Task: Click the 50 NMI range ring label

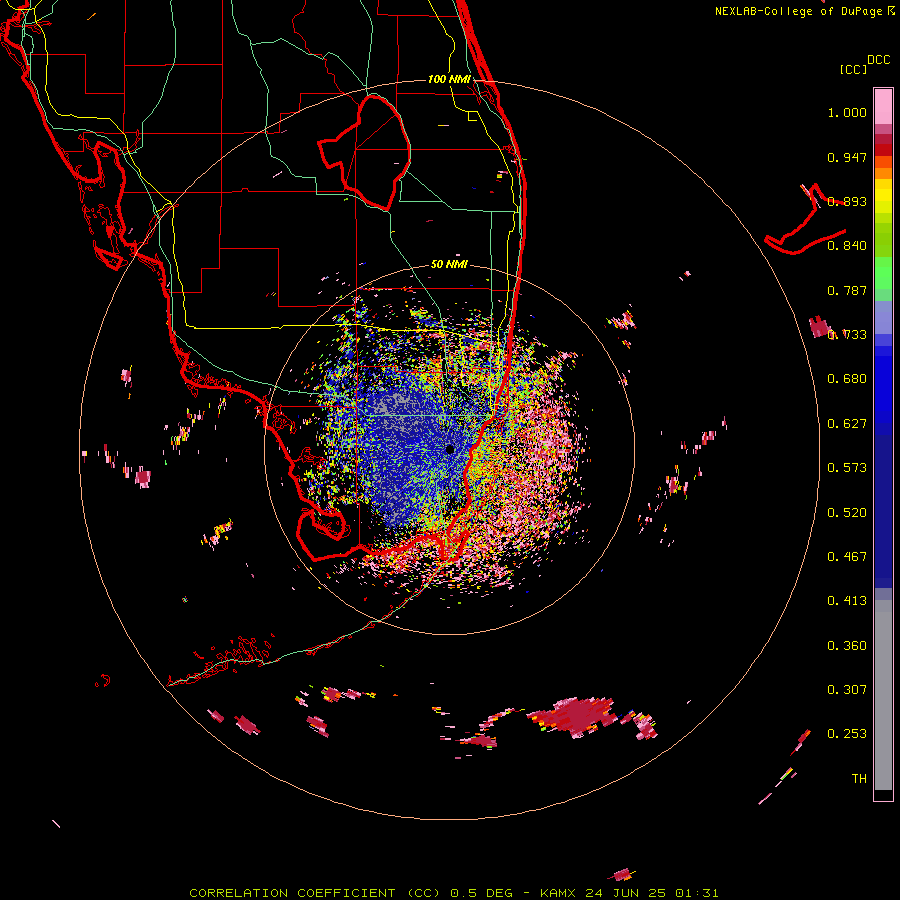Action: [449, 265]
